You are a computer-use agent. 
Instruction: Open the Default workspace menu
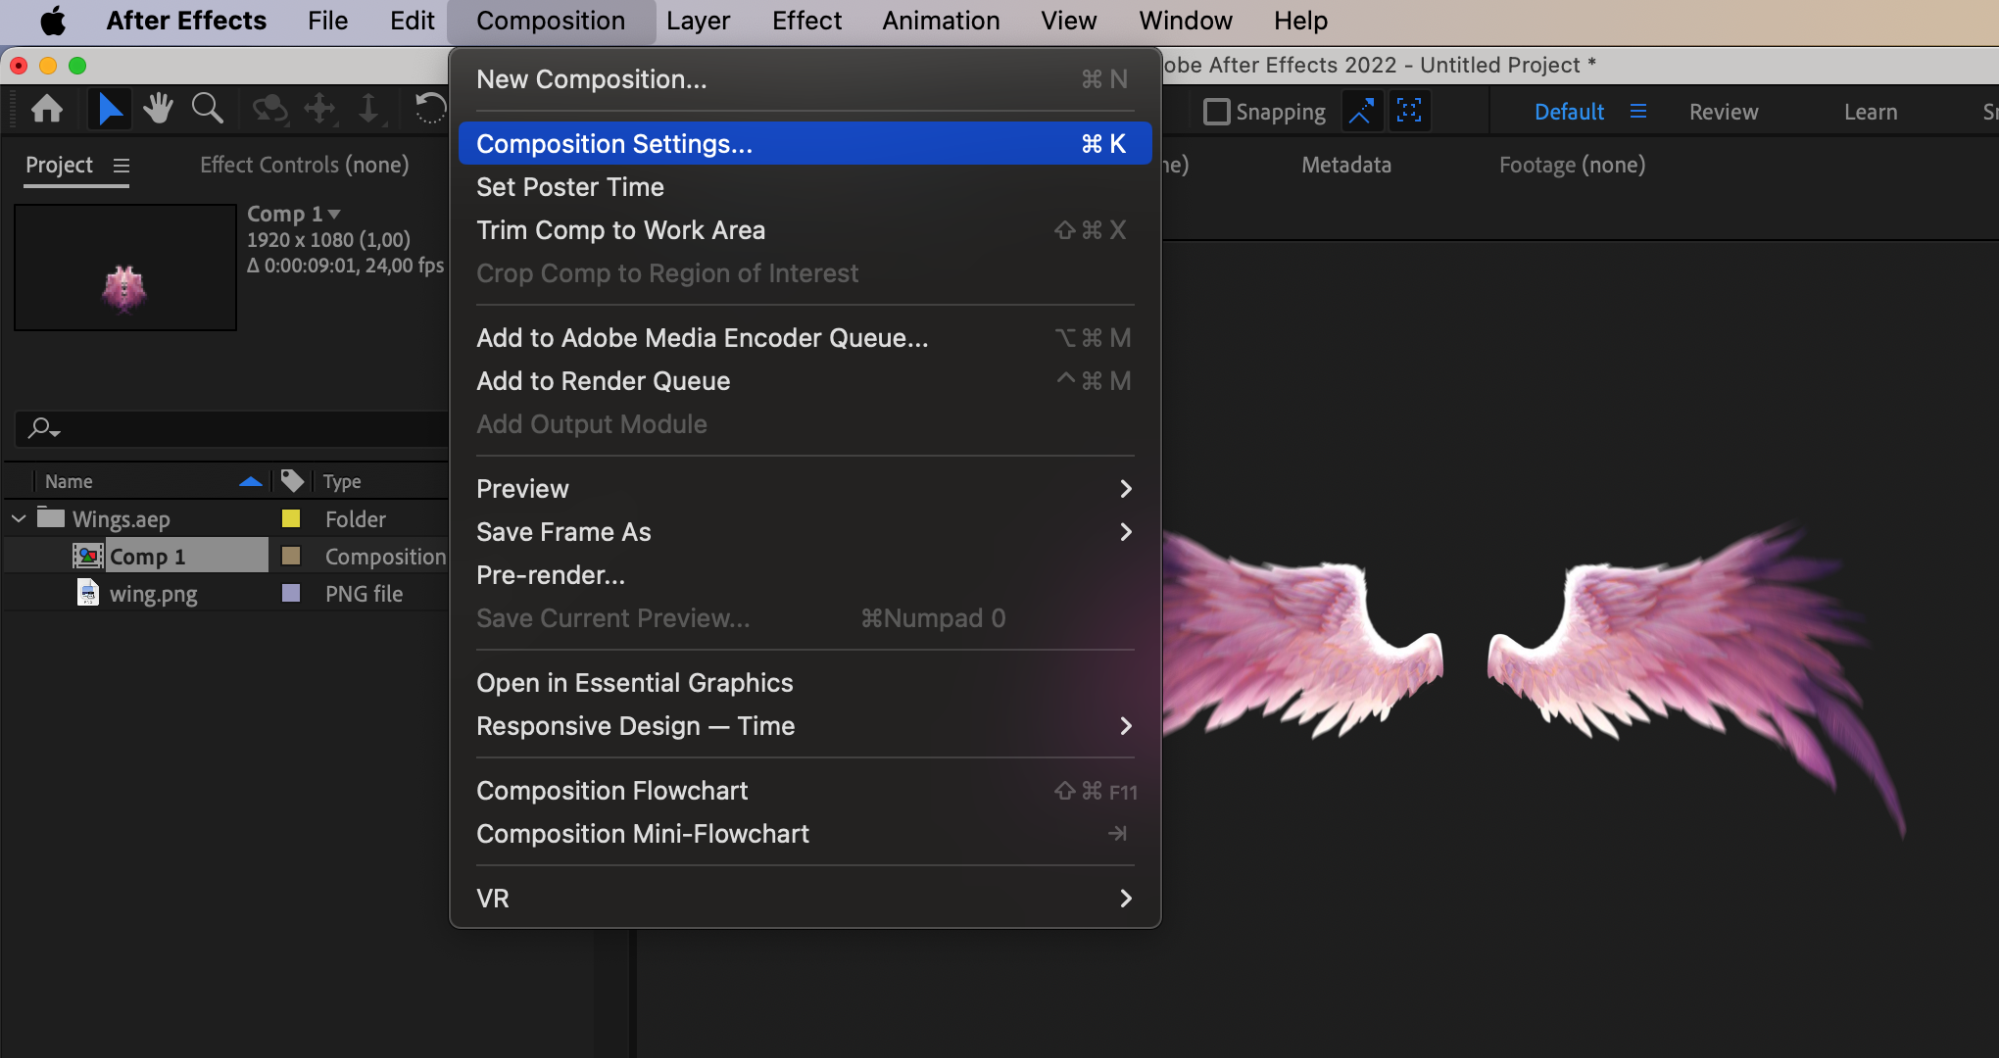[1638, 112]
